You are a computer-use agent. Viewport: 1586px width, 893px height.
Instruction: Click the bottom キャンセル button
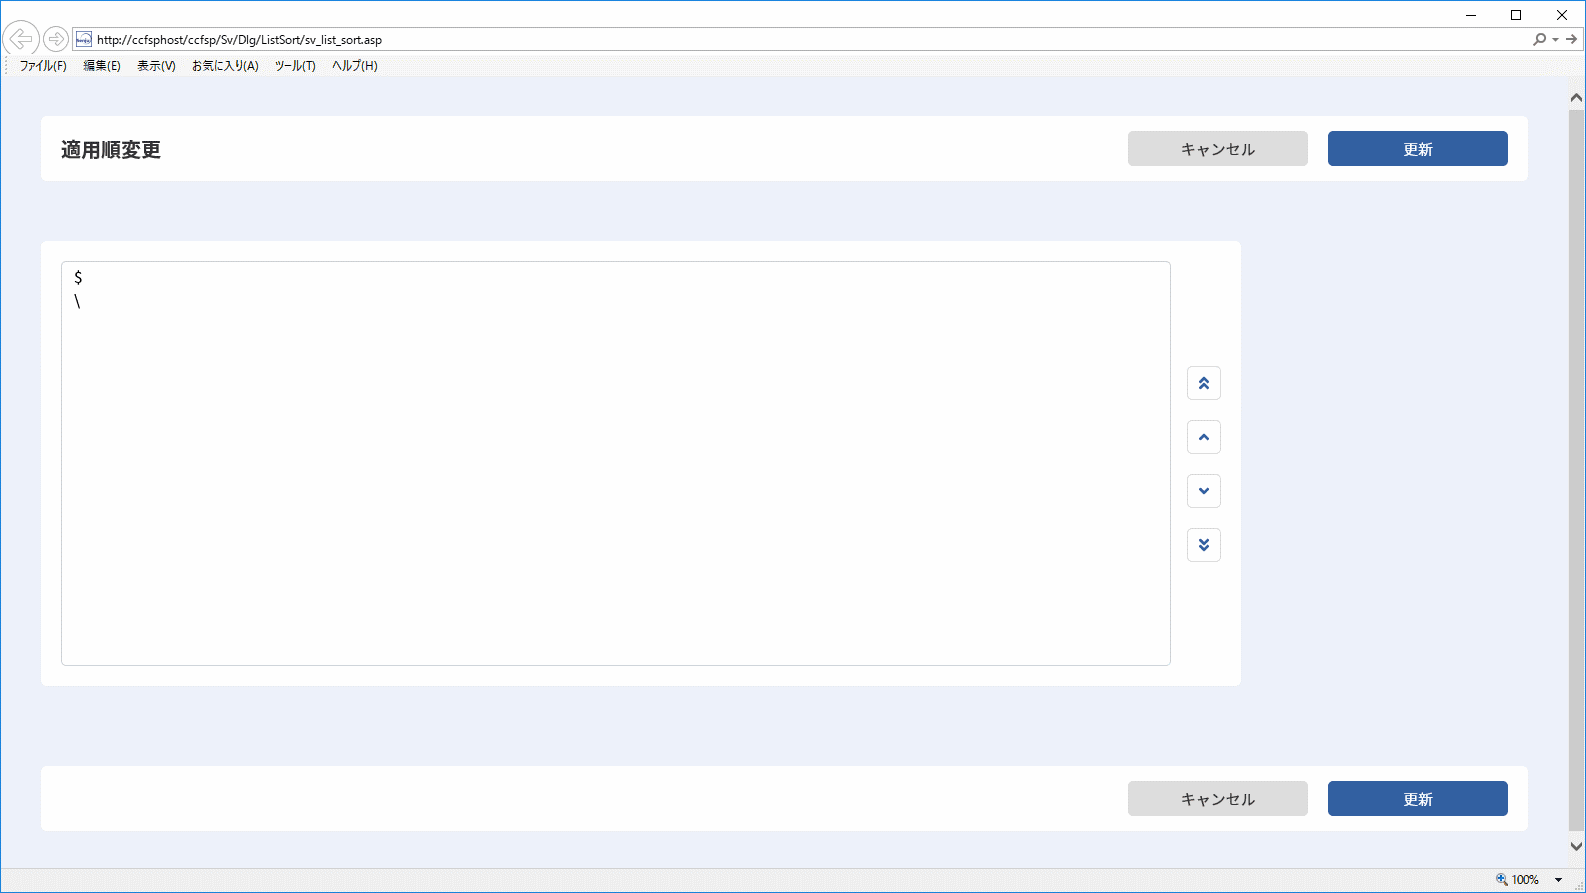(x=1218, y=799)
